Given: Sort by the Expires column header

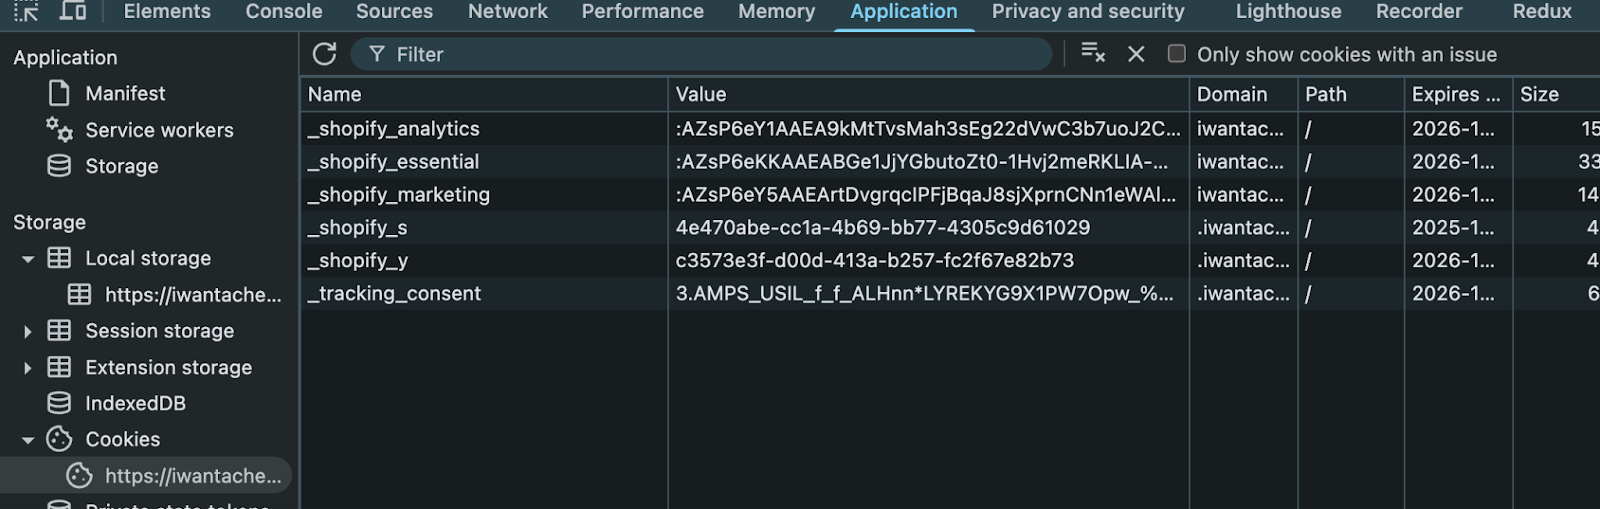Looking at the screenshot, I should click(1458, 94).
